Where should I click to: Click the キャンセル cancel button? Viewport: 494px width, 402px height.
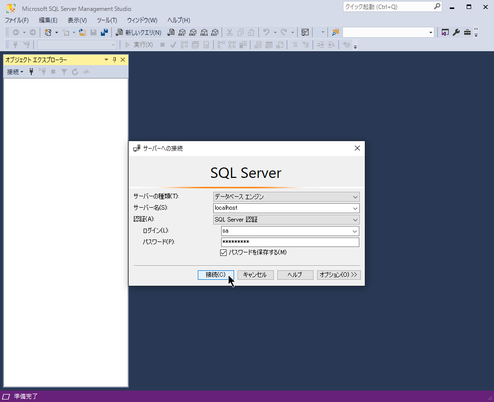(x=256, y=275)
